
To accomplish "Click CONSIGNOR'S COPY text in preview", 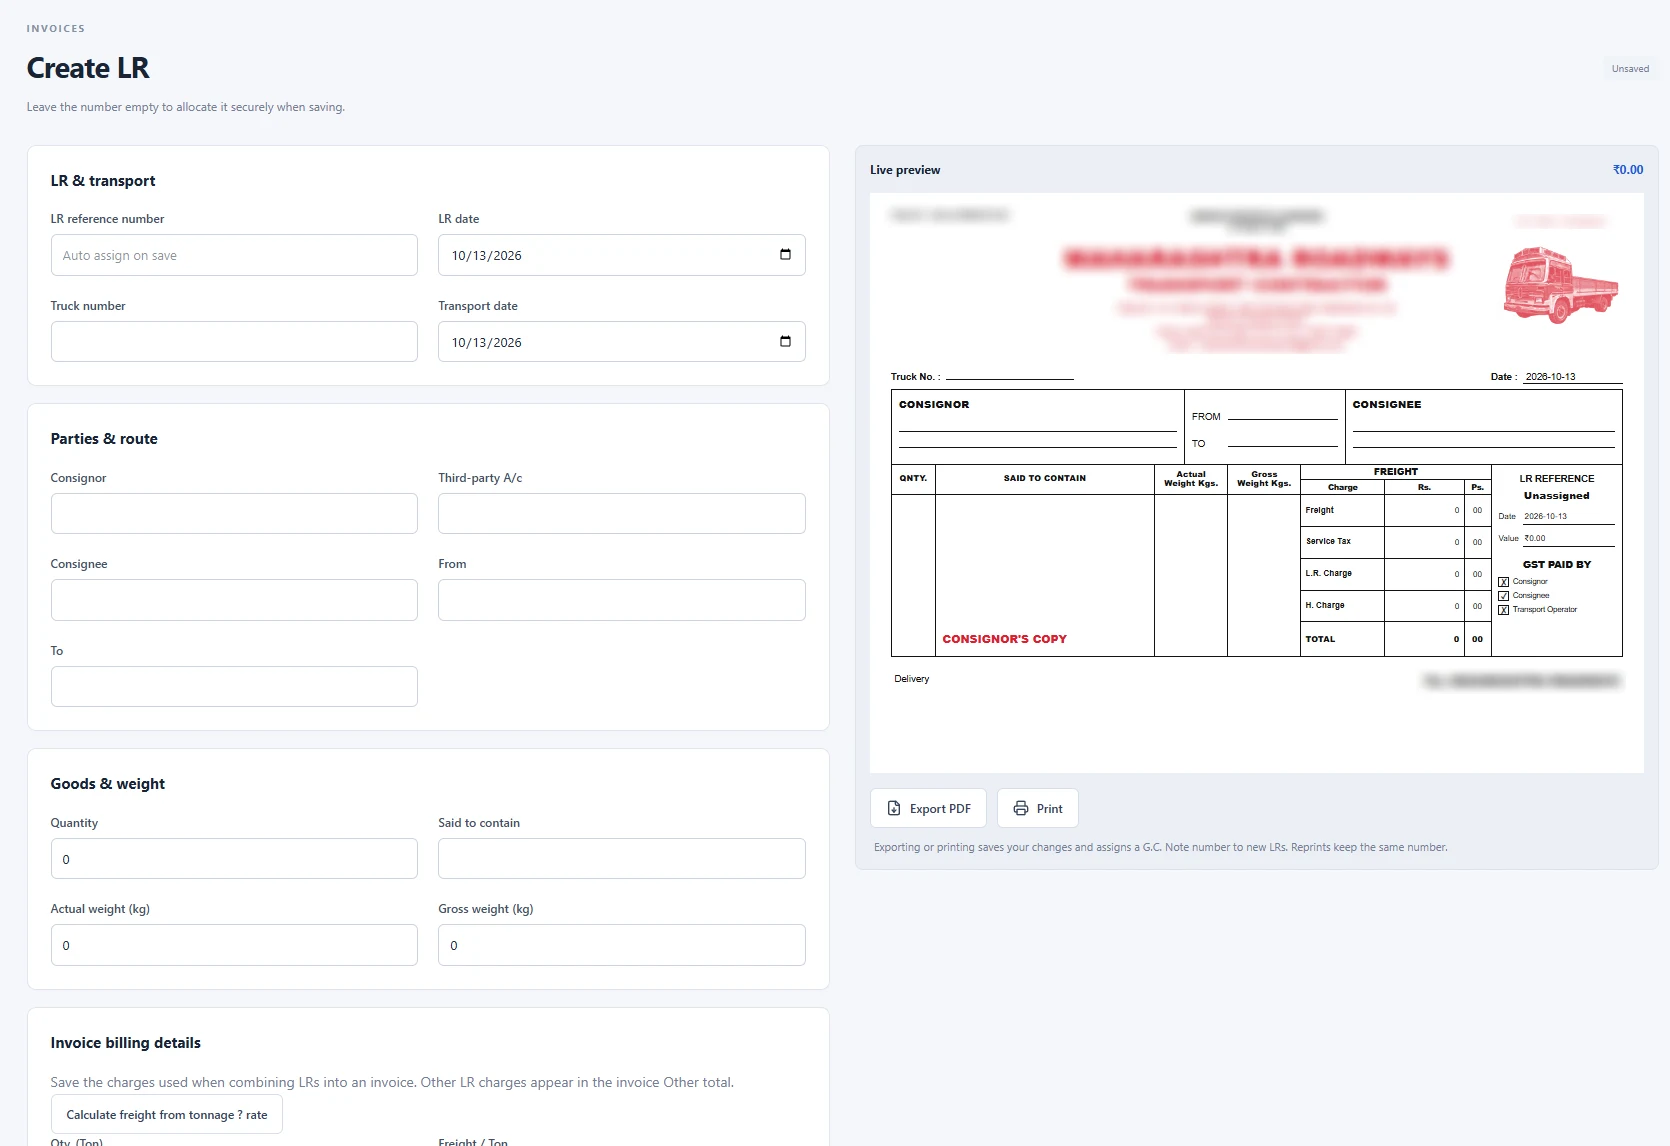I will point(1004,639).
